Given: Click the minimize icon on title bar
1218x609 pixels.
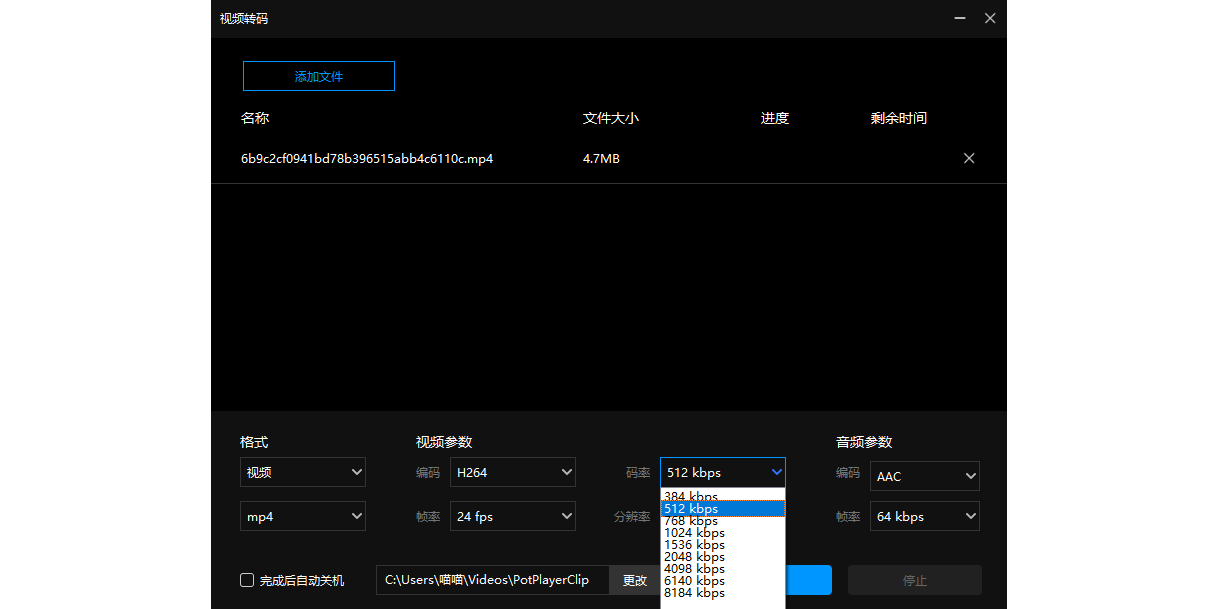Looking at the screenshot, I should point(959,18).
